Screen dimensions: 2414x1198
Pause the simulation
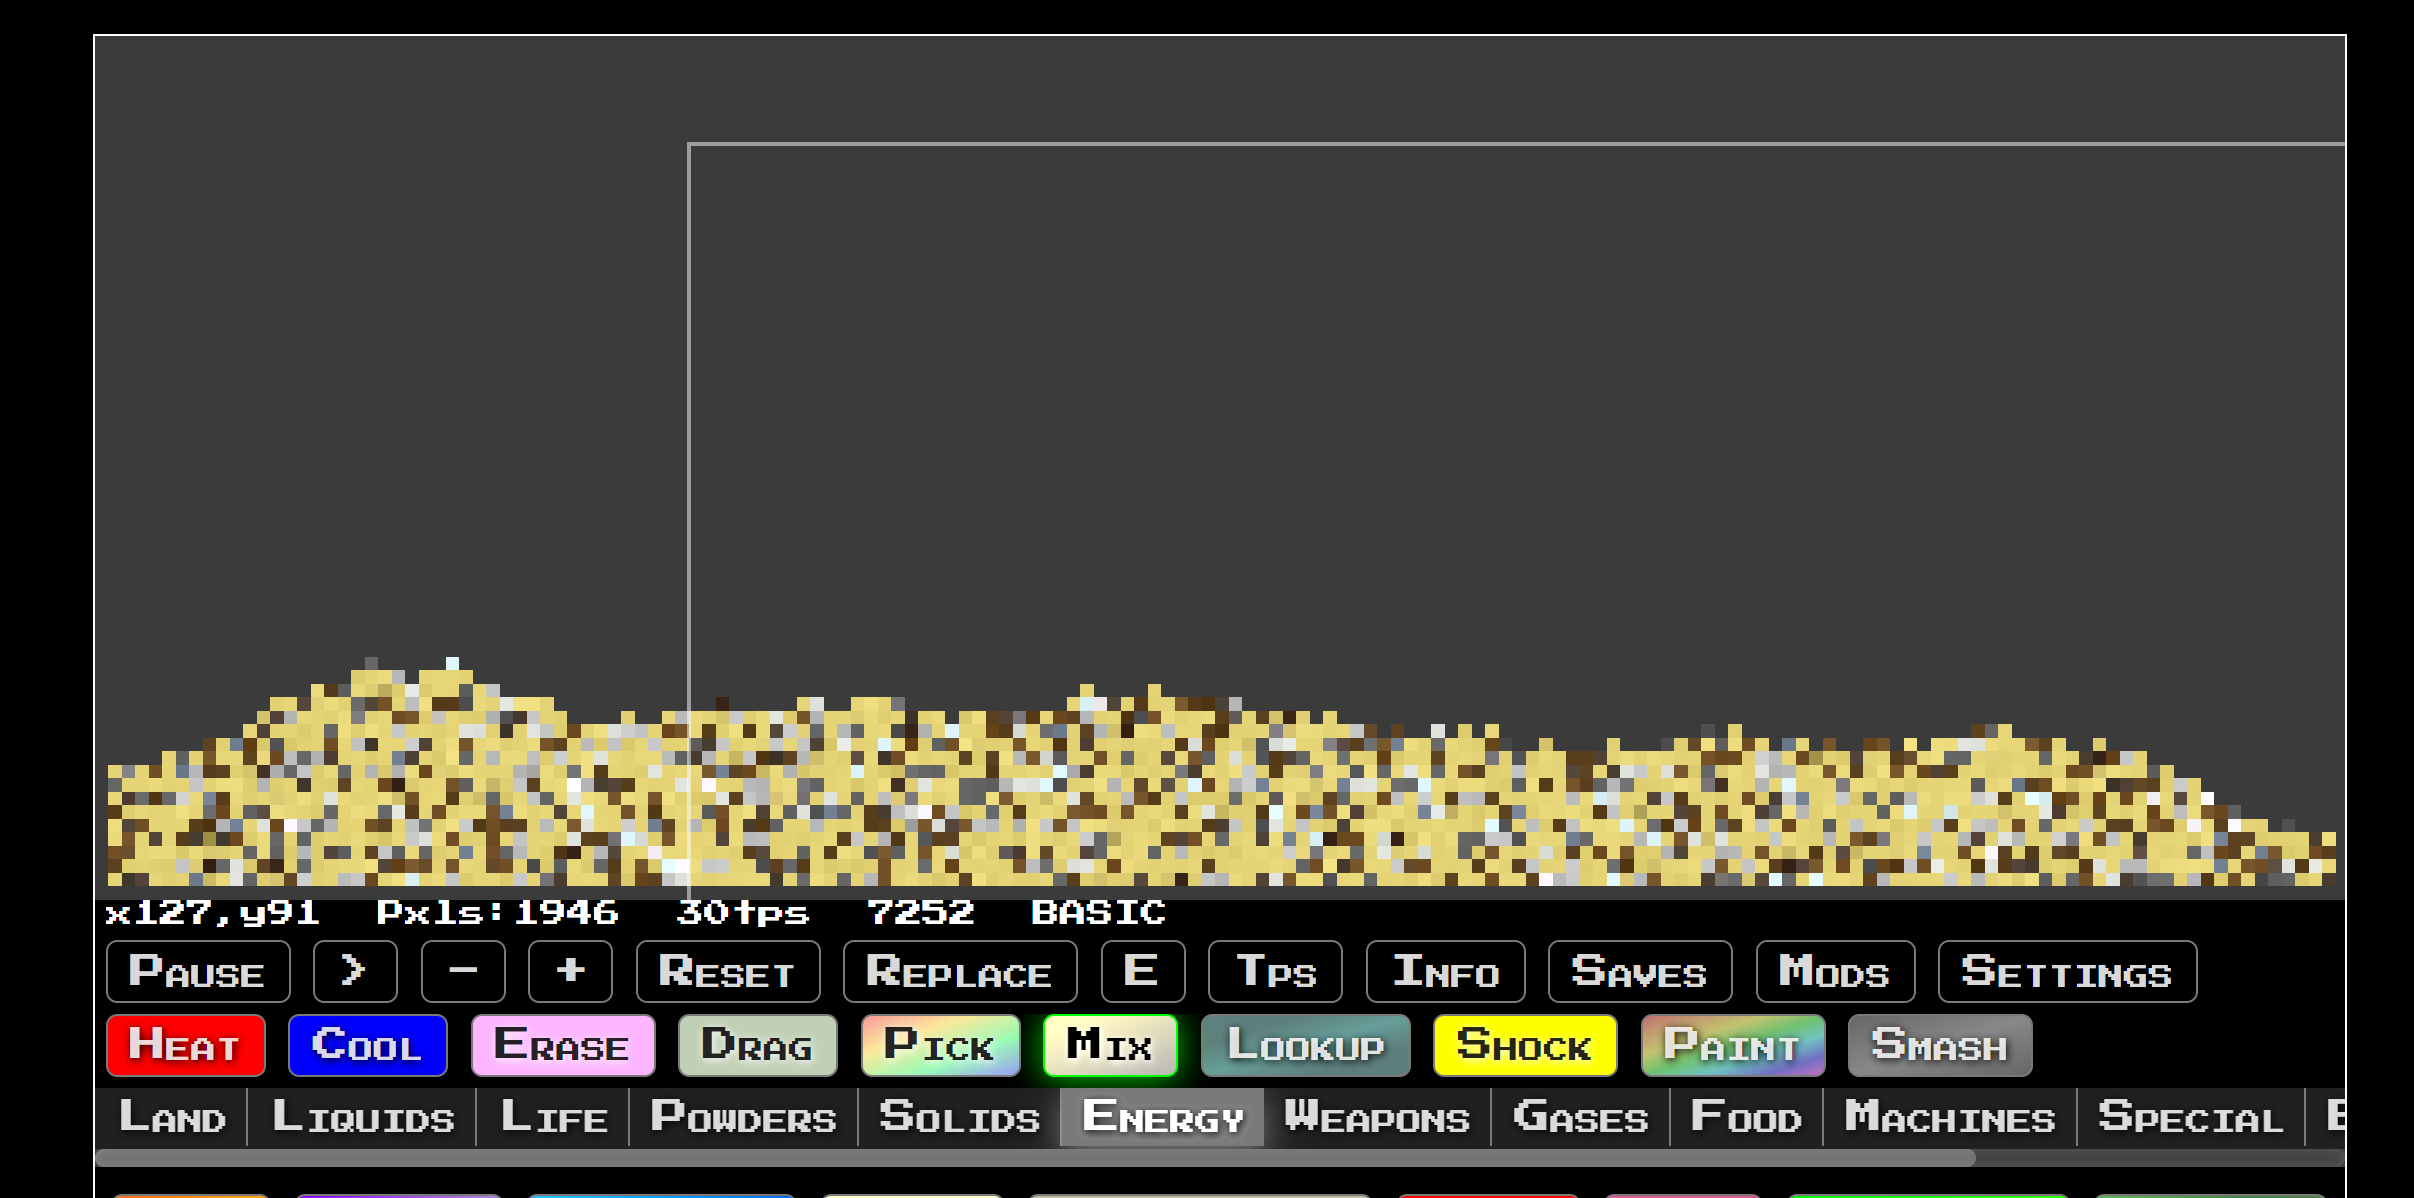click(x=198, y=971)
